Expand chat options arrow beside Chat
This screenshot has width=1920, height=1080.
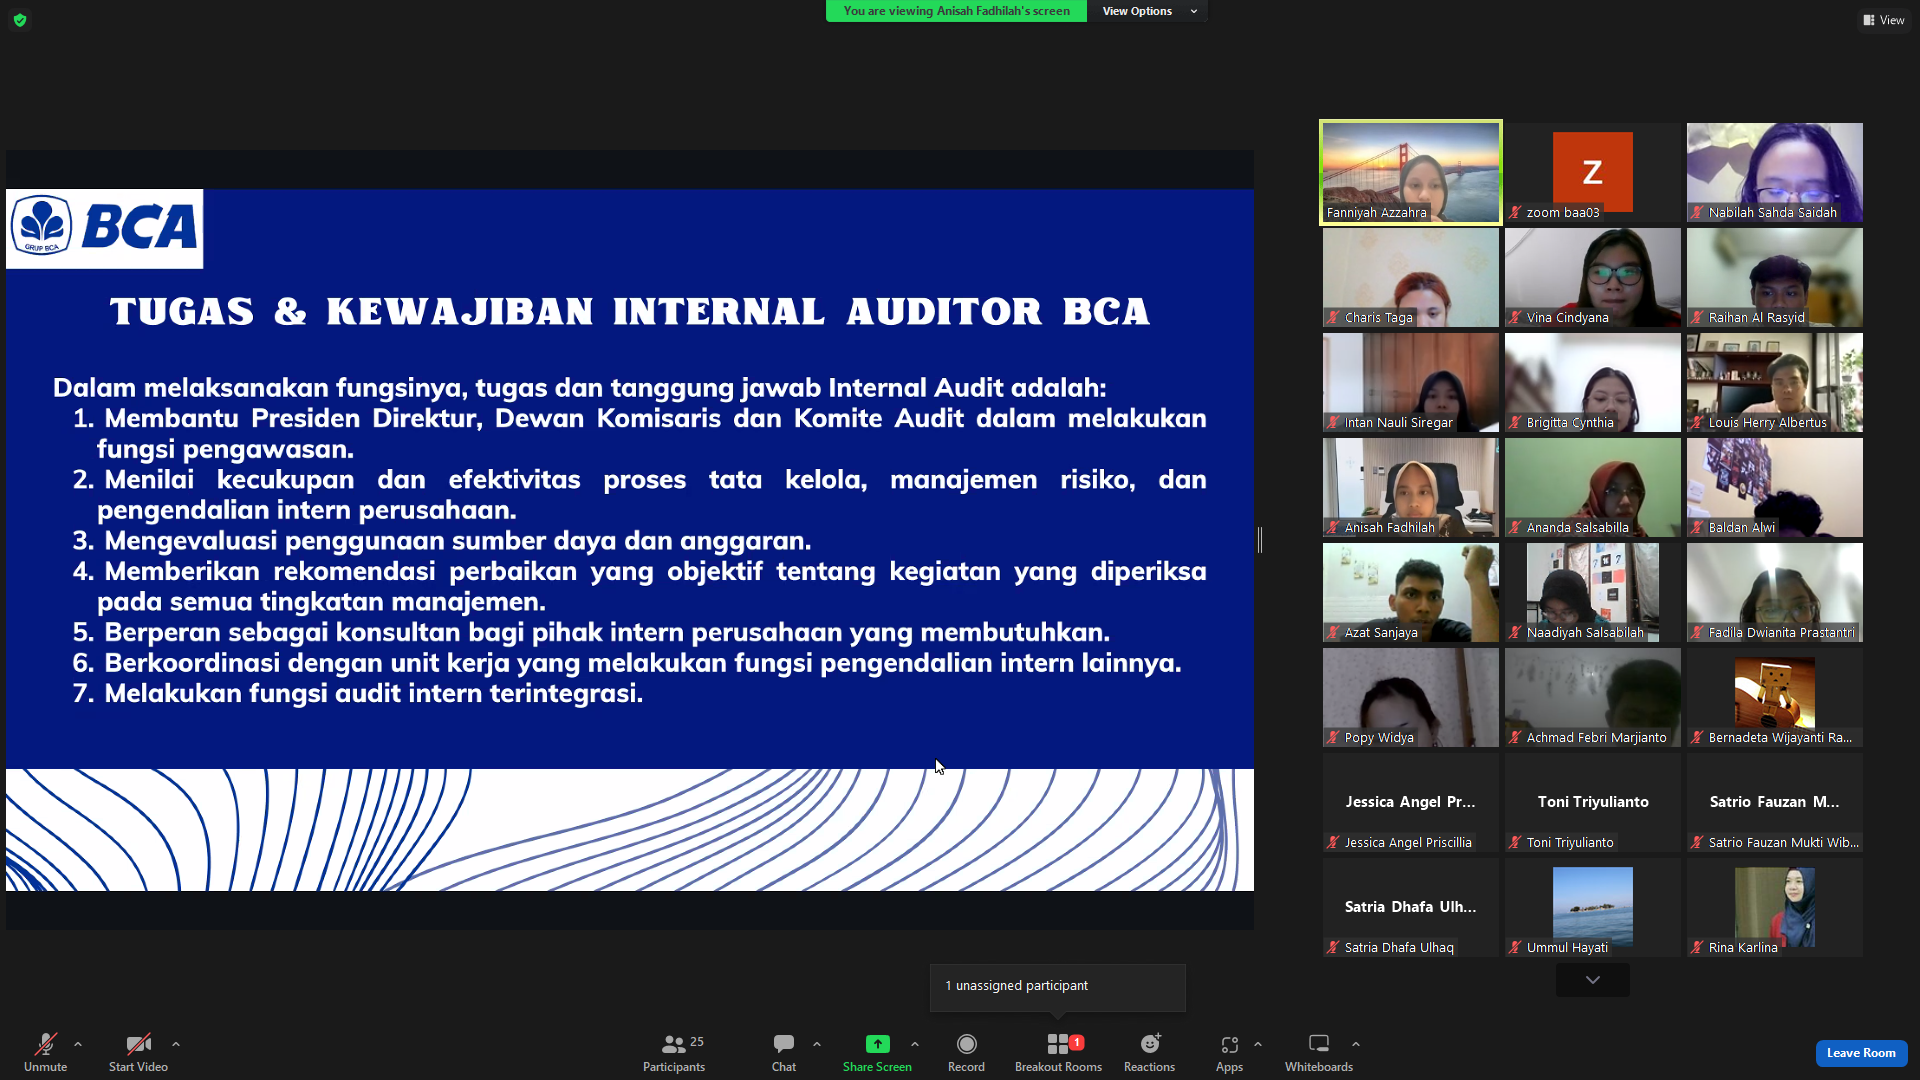[x=817, y=1044]
